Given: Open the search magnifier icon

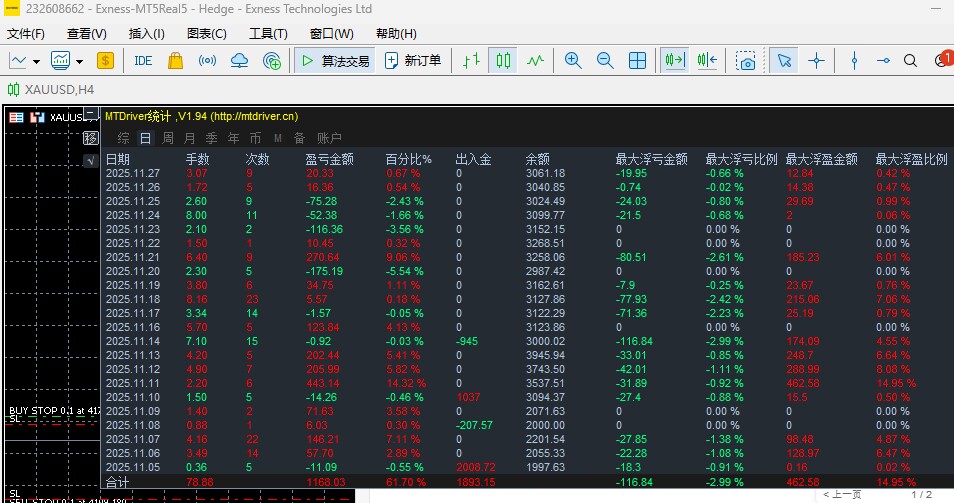Looking at the screenshot, I should (910, 60).
